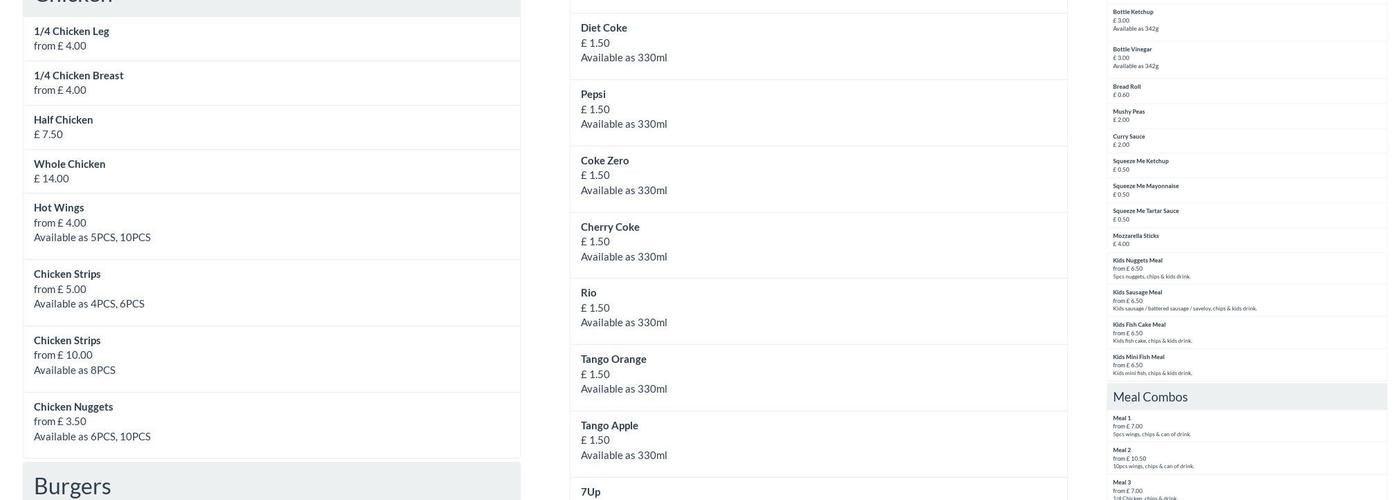The width and height of the screenshot is (1400, 500).
Task: Add a Diet Coke 330ml
Action: (604, 28)
